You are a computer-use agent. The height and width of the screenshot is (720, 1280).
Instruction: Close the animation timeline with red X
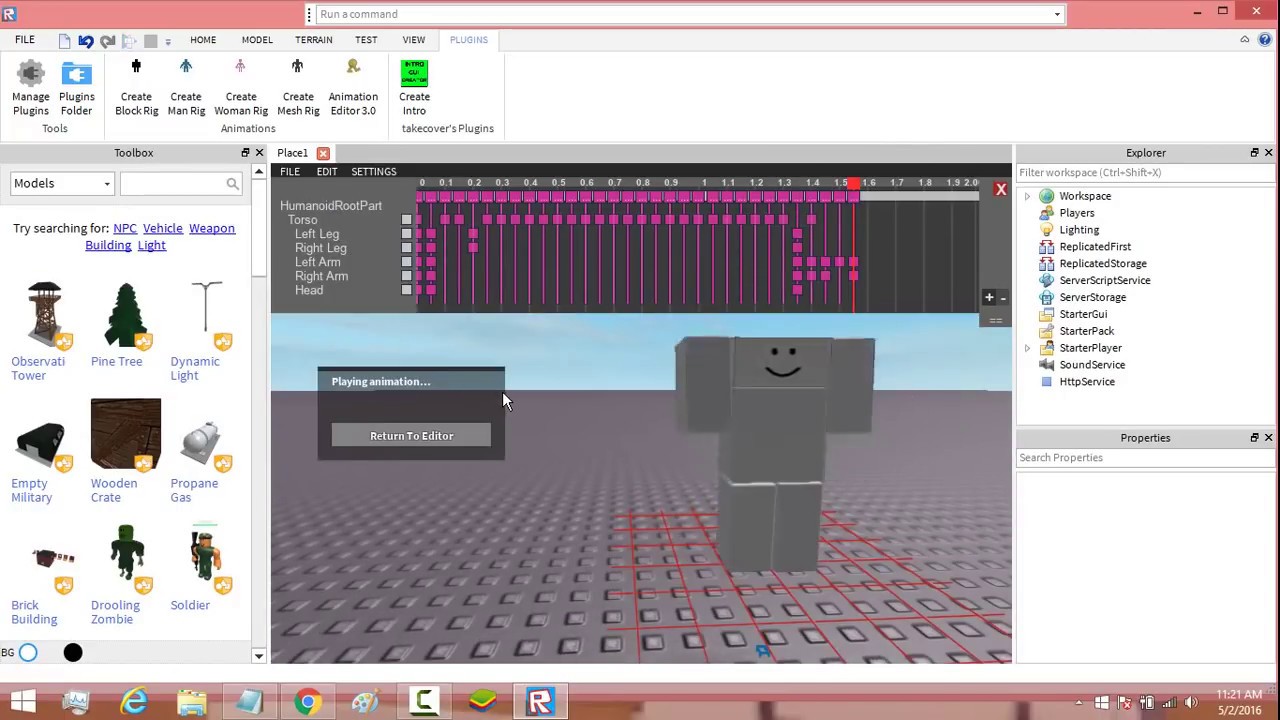tap(1000, 189)
